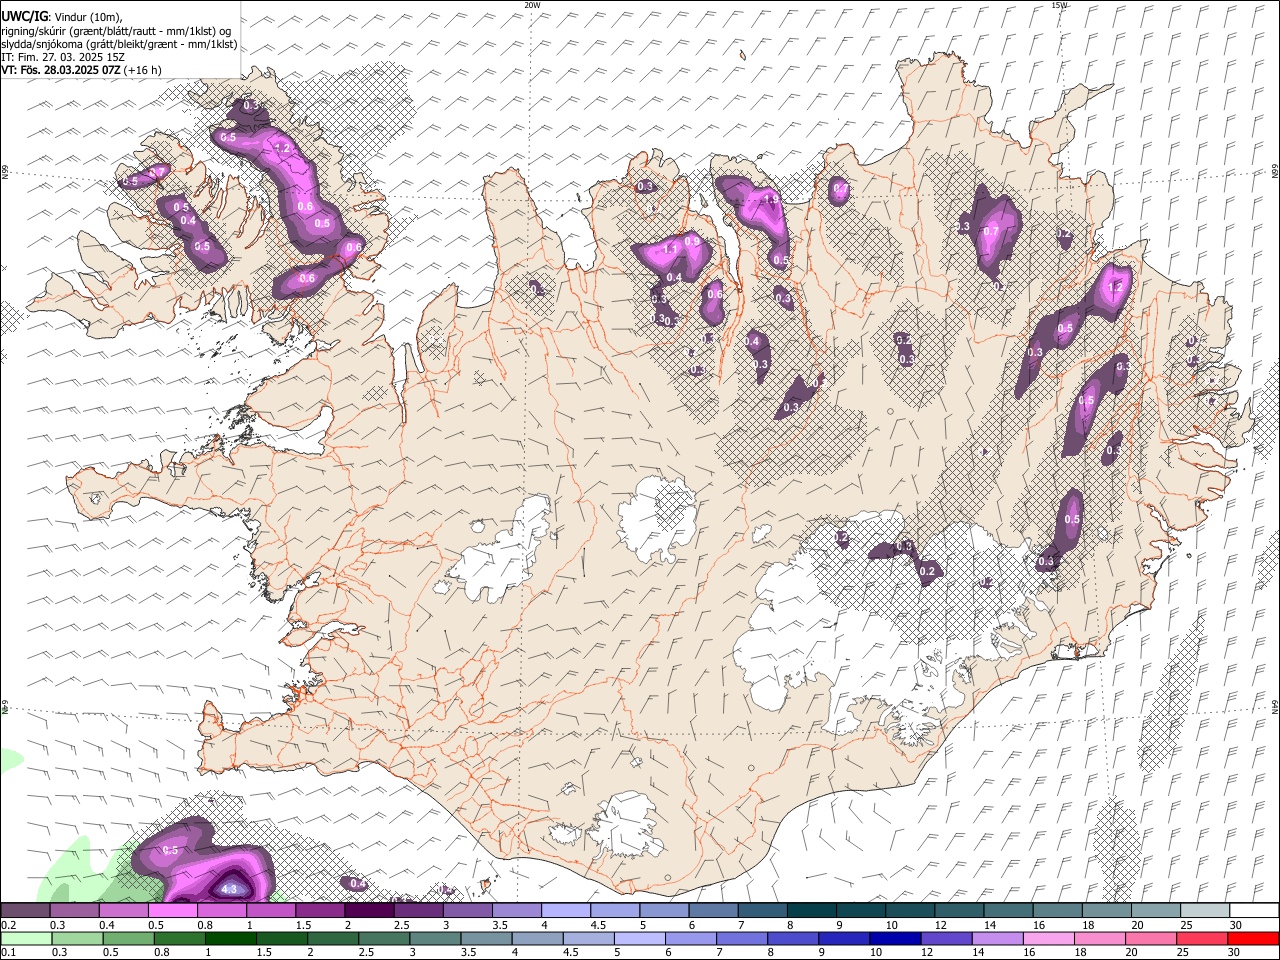Click the bold 'UWC/IG' title text
This screenshot has height=960, width=1280.
[x=24, y=16]
